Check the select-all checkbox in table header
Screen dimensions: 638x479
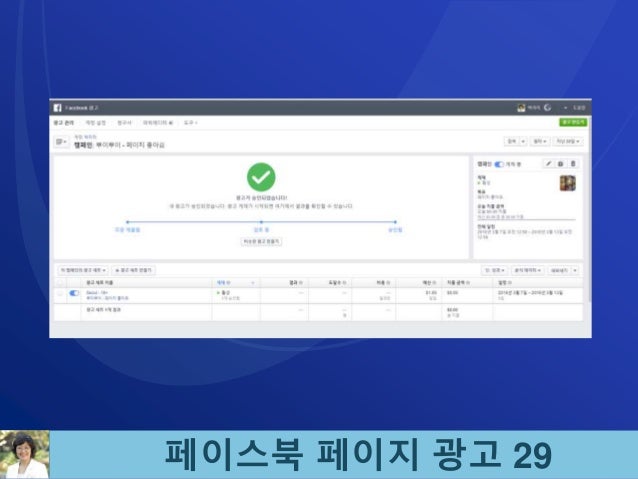60,282
